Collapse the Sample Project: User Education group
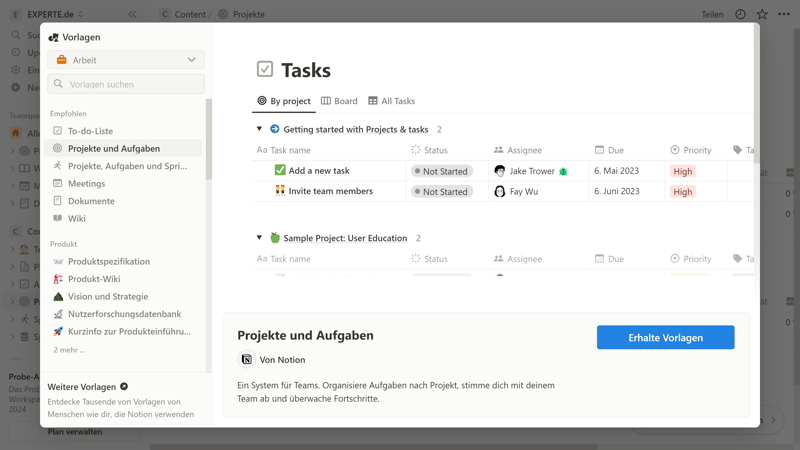This screenshot has width=800, height=450. [x=259, y=238]
